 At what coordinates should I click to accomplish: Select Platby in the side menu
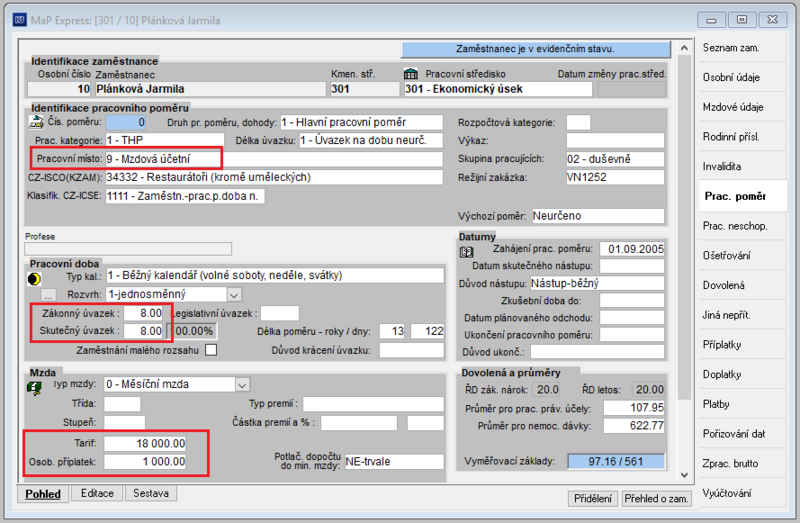pyautogui.click(x=742, y=404)
